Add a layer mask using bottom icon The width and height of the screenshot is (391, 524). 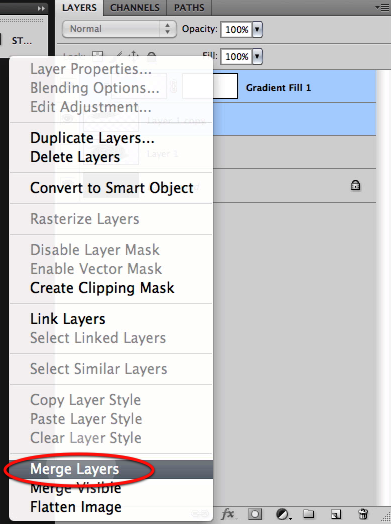(x=255, y=514)
